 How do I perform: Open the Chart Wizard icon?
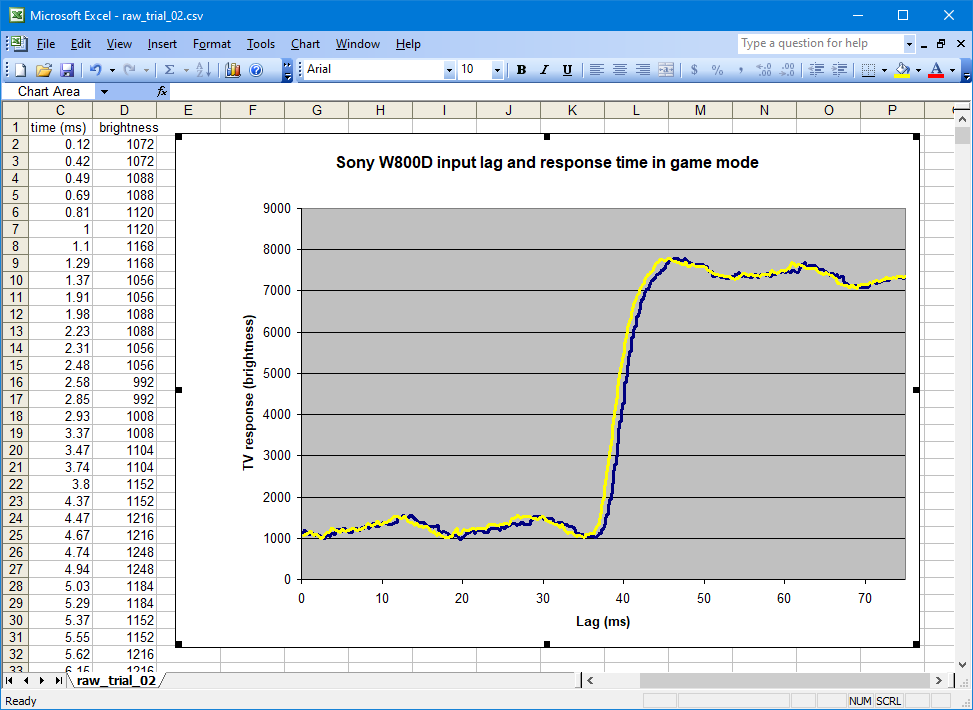pos(233,70)
